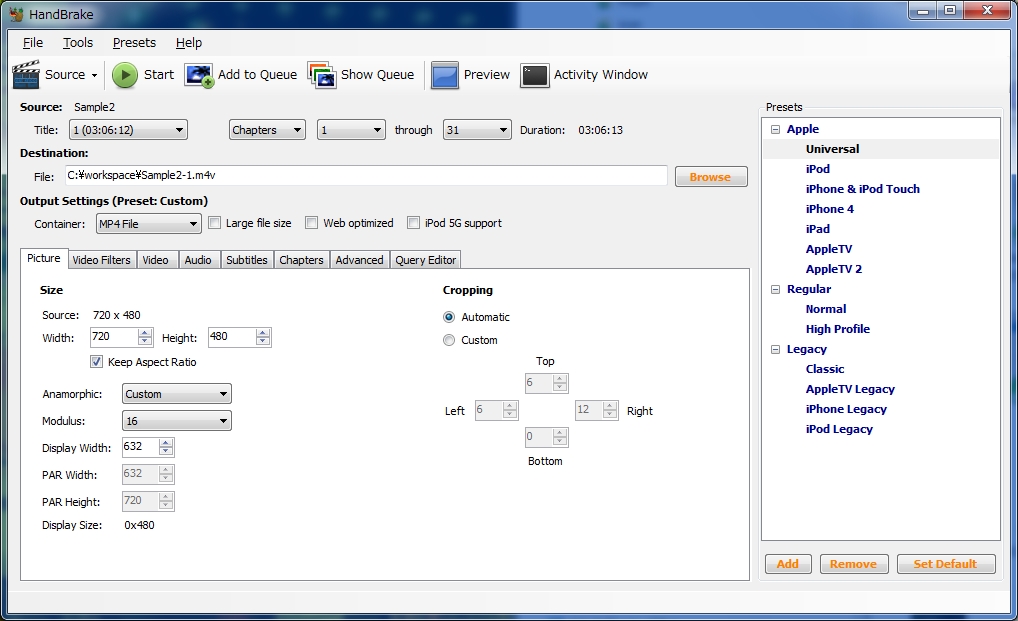
Task: Select the Custom cropping radio button
Action: tap(449, 340)
